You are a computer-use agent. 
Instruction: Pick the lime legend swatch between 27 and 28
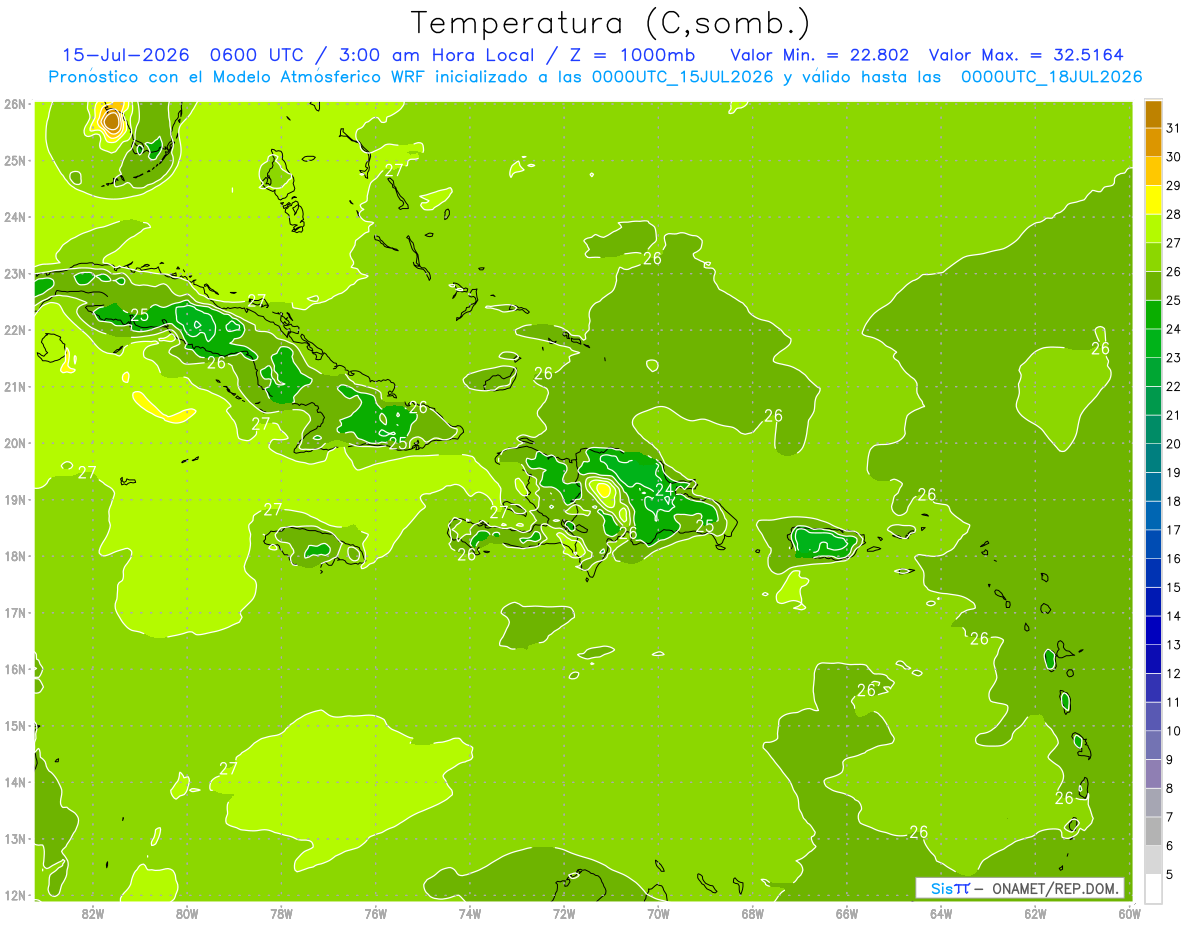(1153, 228)
